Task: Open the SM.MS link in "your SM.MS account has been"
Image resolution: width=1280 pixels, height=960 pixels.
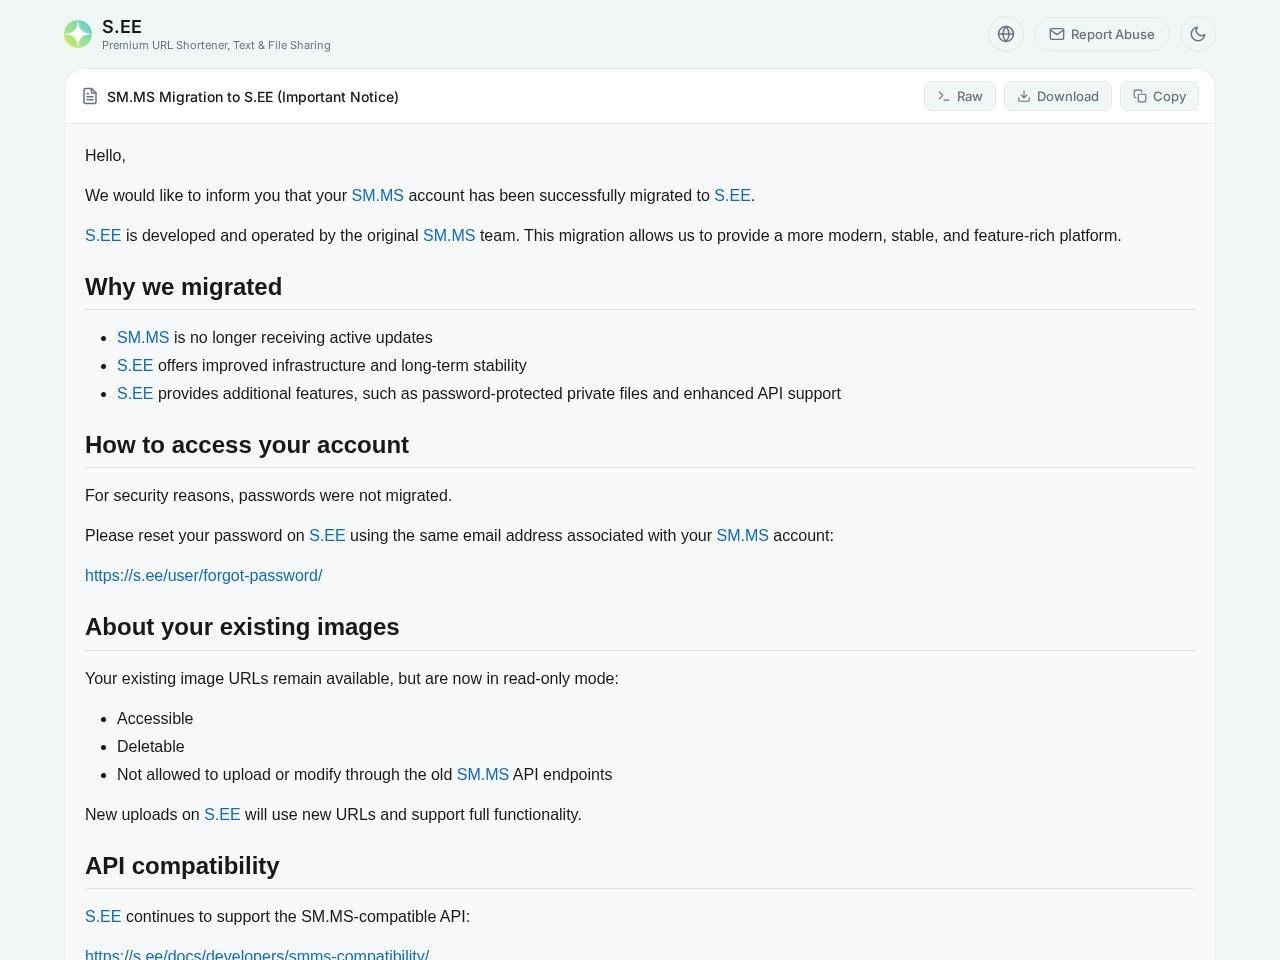Action: tap(378, 196)
